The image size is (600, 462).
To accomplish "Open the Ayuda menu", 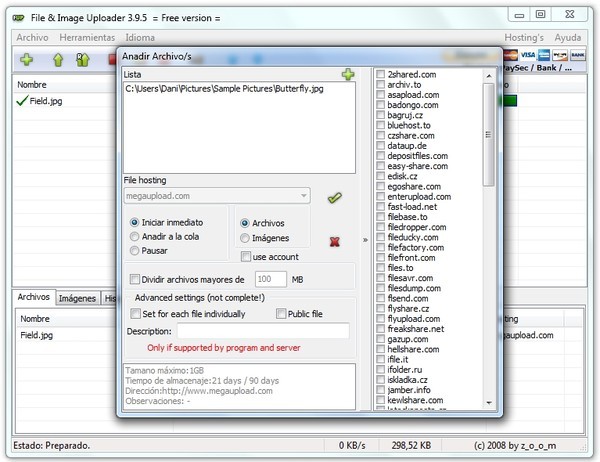I will [568, 38].
